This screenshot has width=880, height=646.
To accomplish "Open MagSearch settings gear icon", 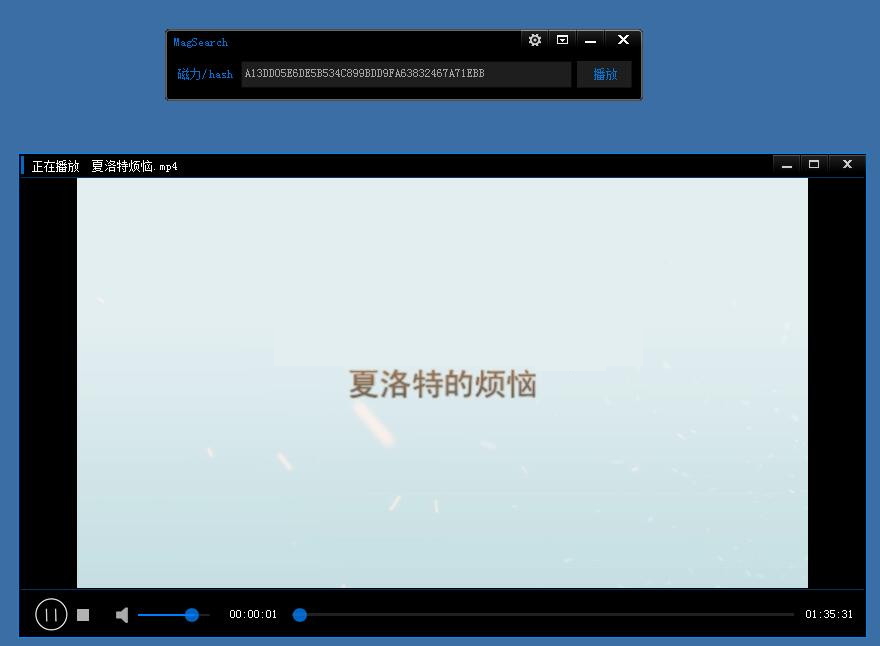I will click(534, 40).
